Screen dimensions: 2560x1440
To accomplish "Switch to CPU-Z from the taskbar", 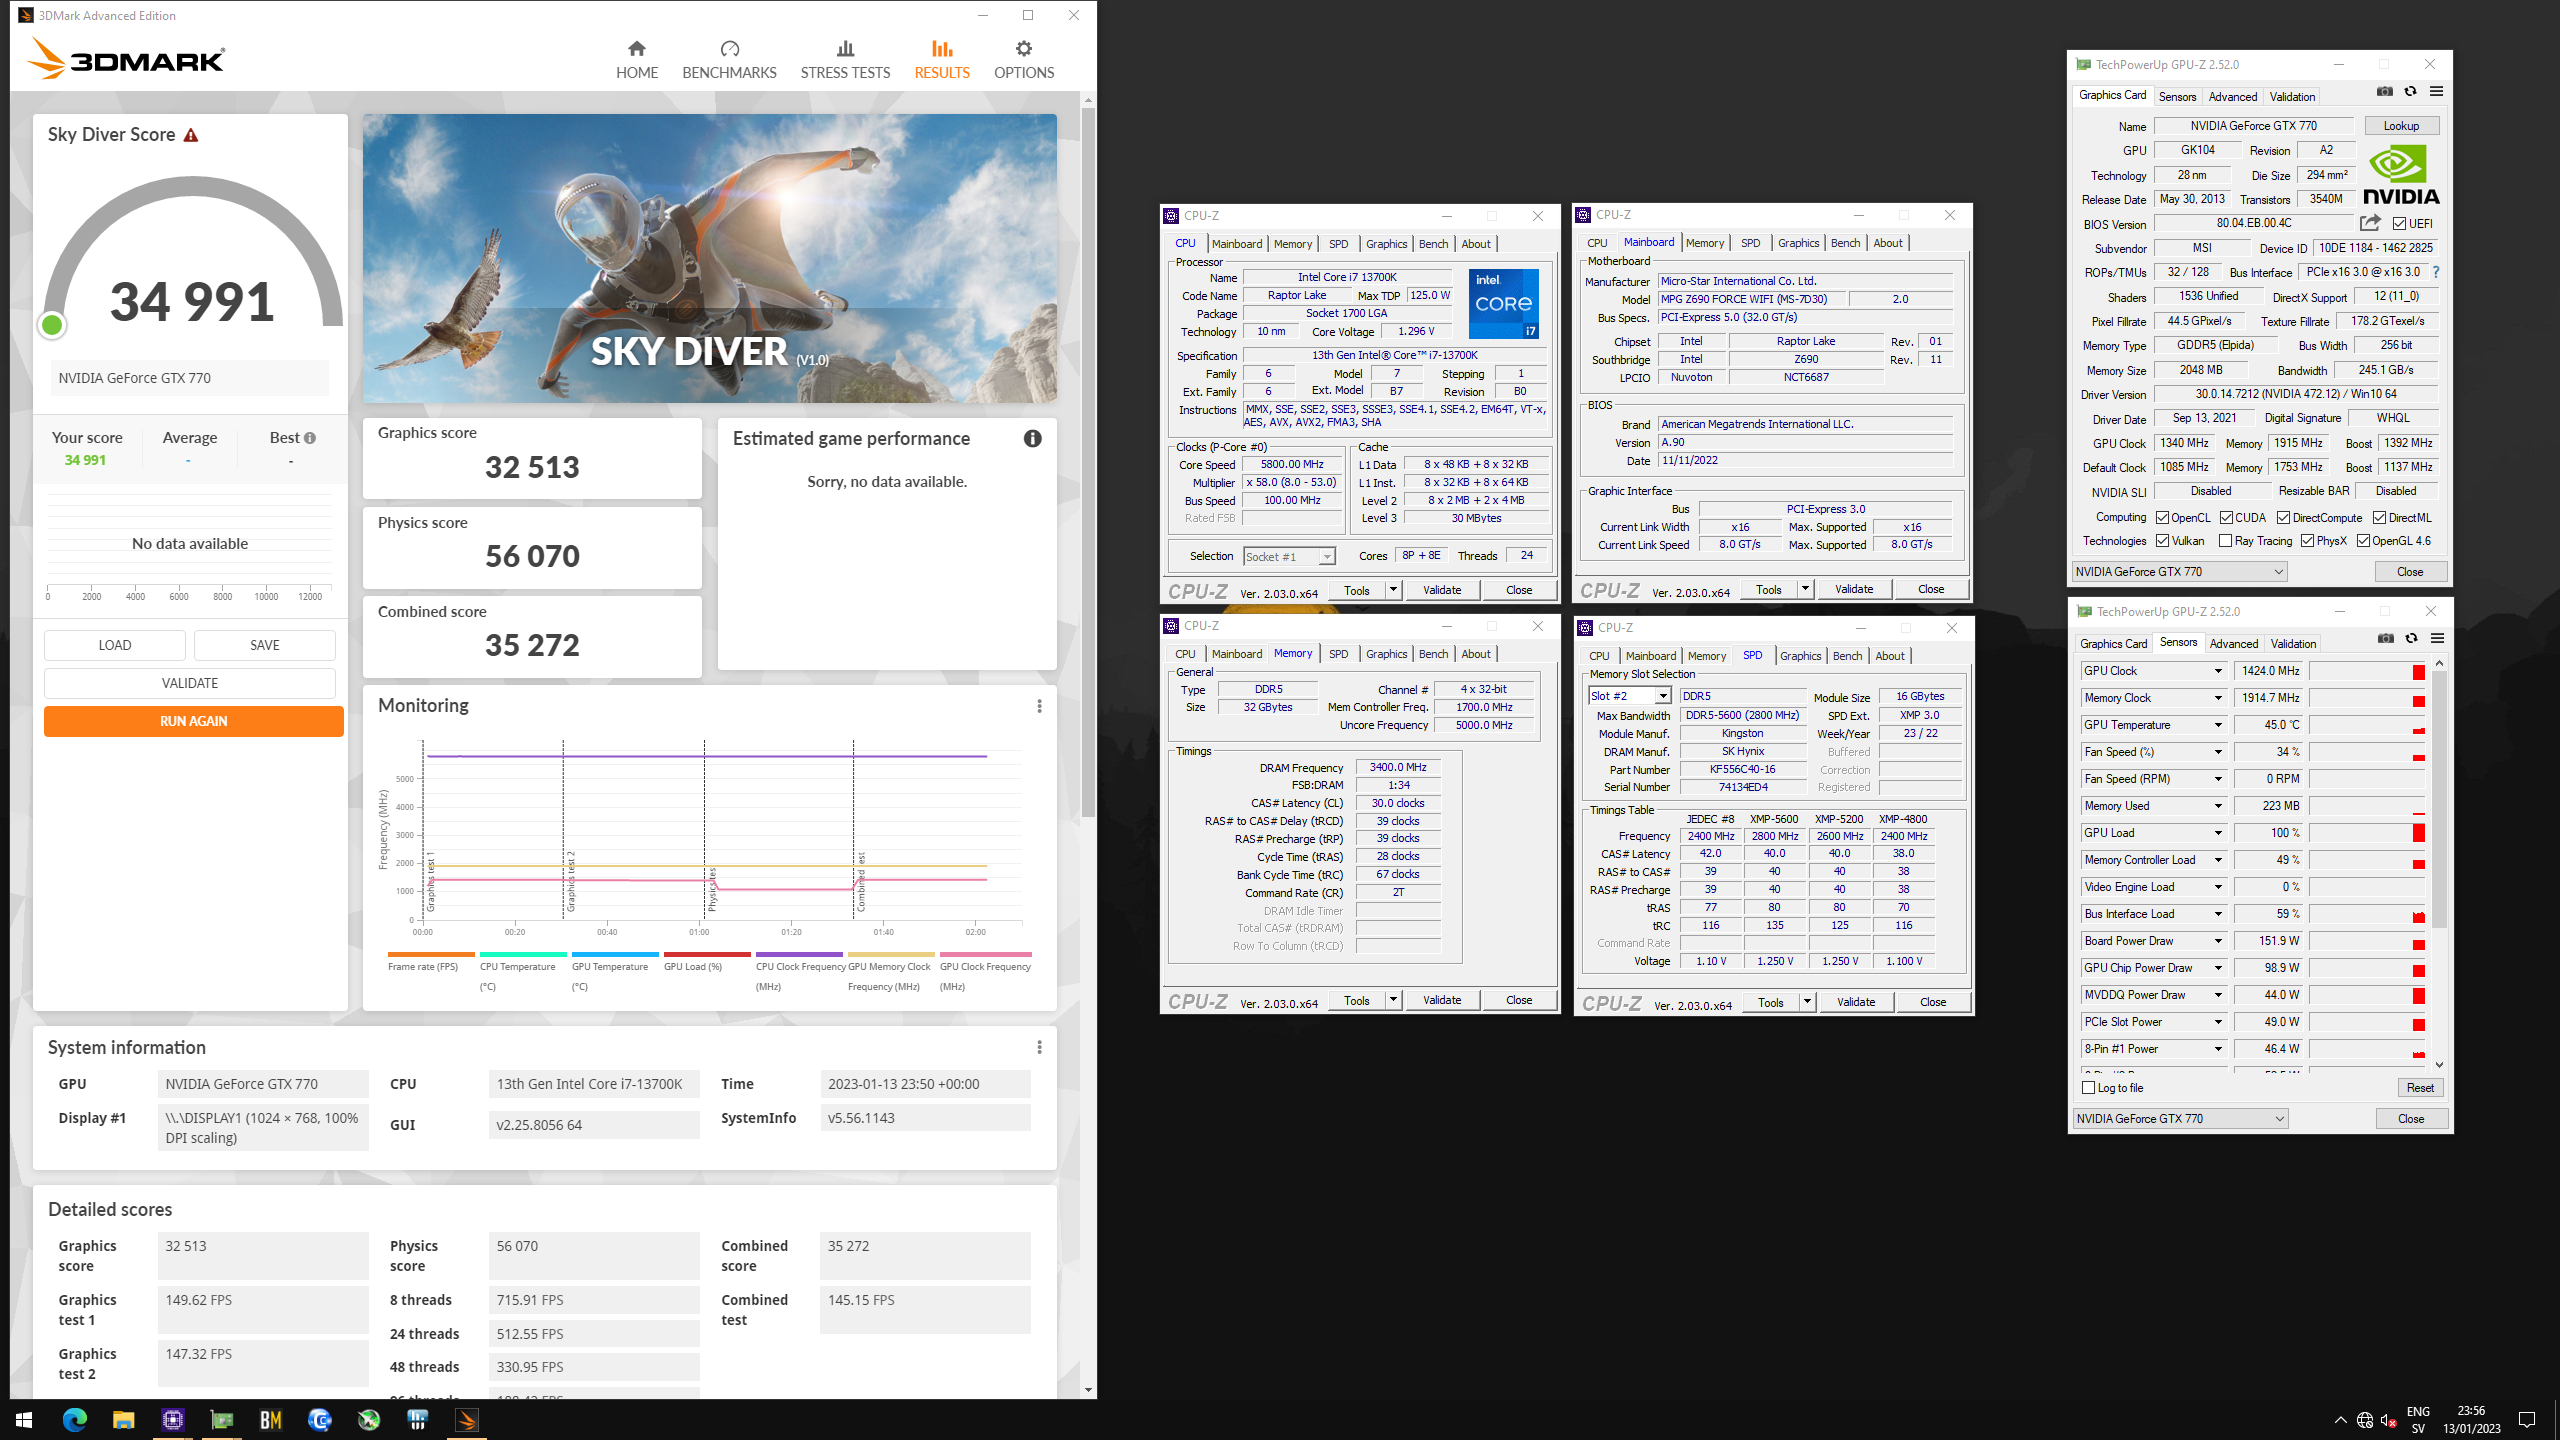I will (173, 1420).
